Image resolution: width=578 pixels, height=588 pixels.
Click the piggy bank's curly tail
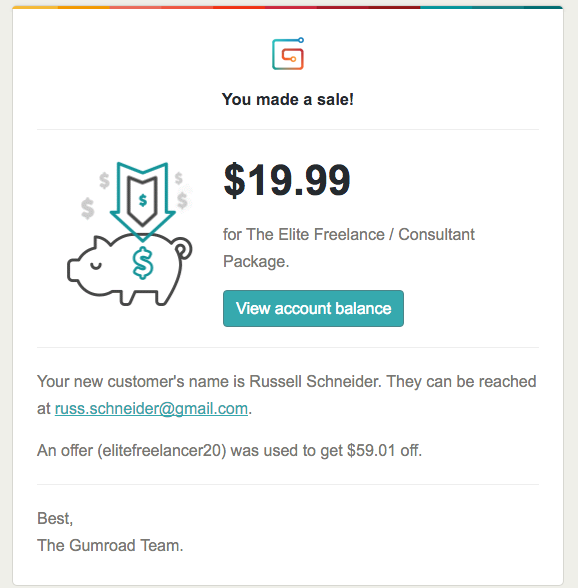pos(182,249)
